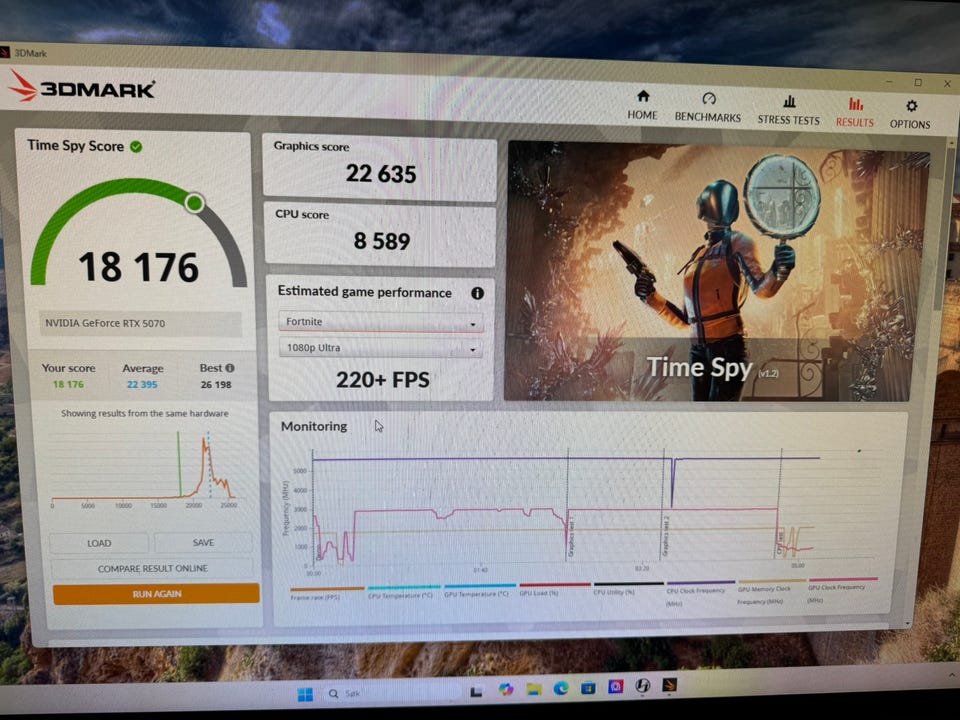Click the Average score 22 395
This screenshot has width=960, height=720.
pos(142,384)
